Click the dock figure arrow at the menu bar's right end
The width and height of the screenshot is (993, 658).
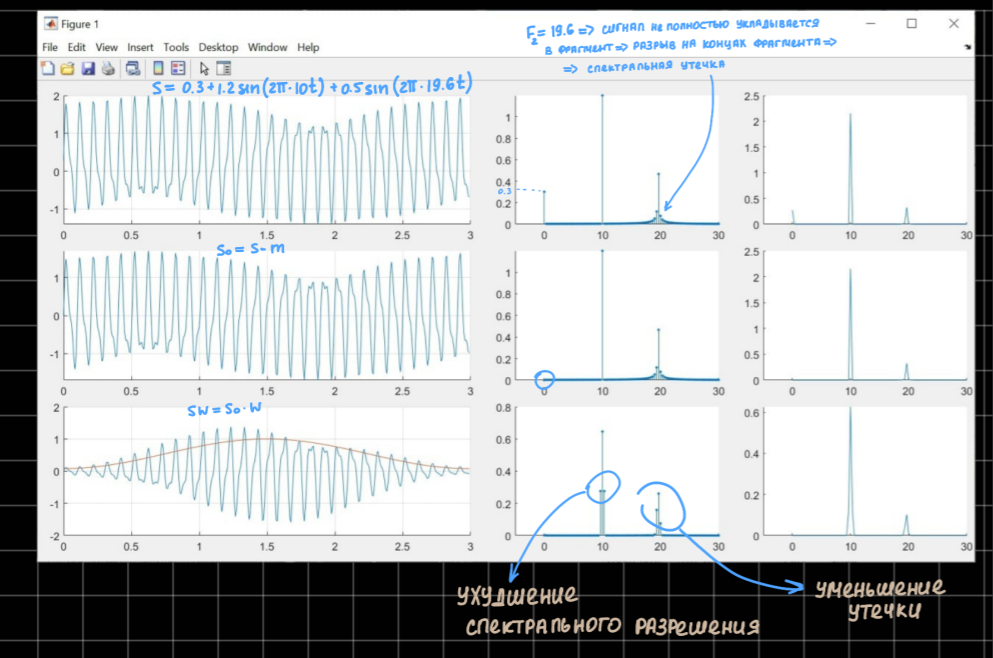(x=967, y=47)
